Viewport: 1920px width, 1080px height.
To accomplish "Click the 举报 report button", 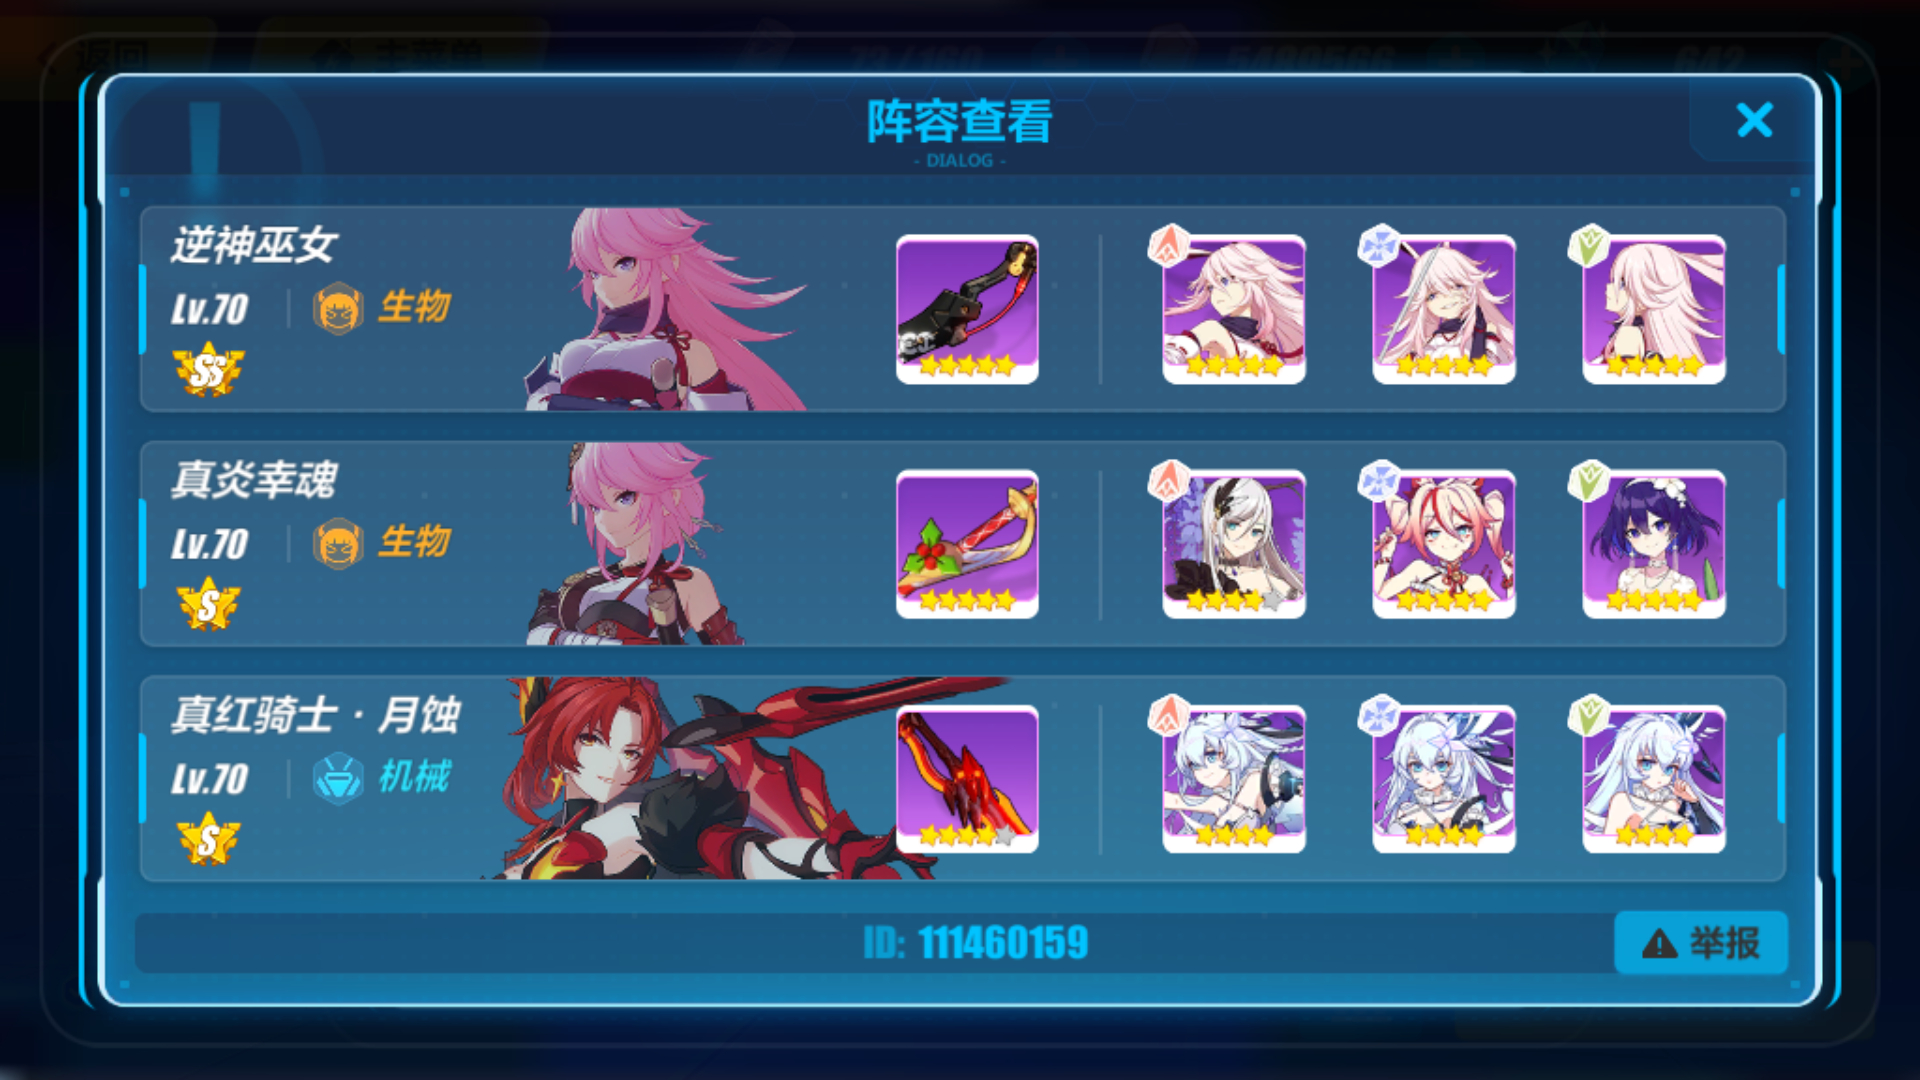I will coord(1700,942).
